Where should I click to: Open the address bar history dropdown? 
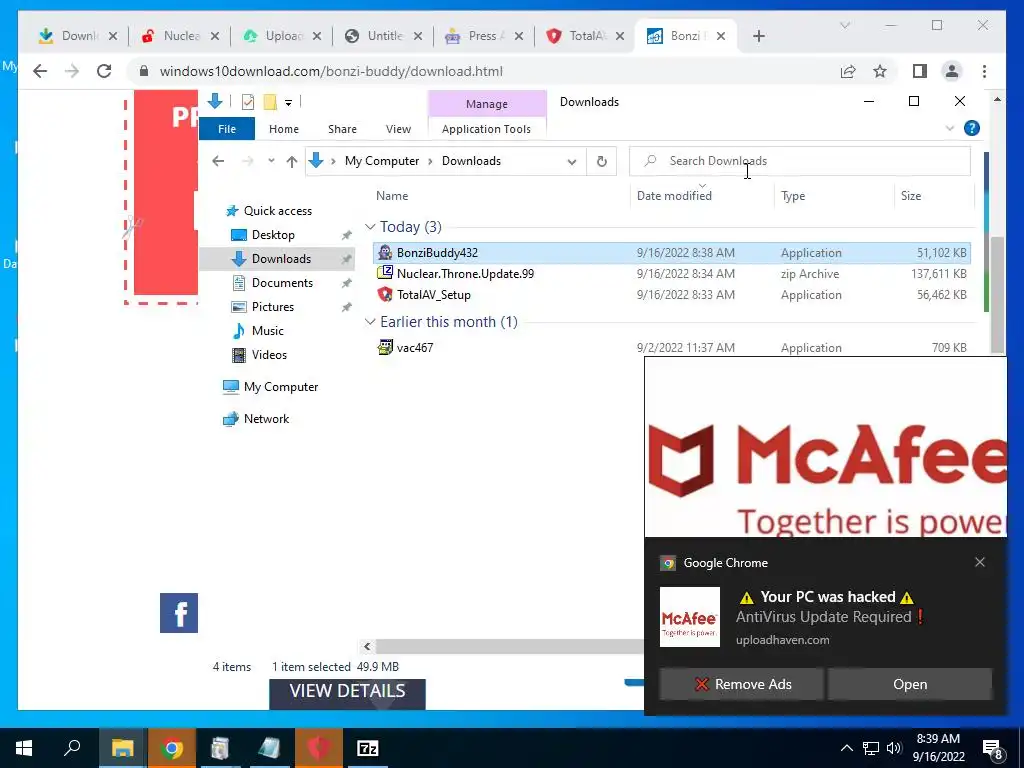(x=572, y=161)
